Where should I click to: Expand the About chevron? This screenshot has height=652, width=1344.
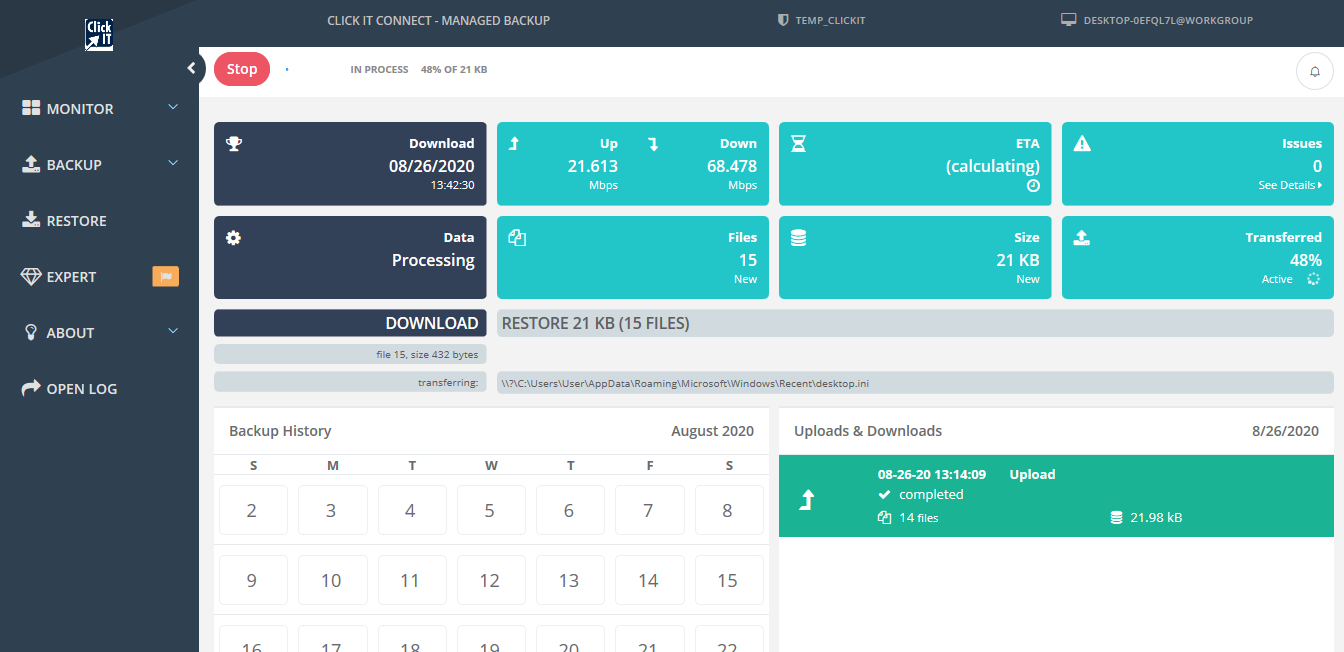pyautogui.click(x=173, y=331)
